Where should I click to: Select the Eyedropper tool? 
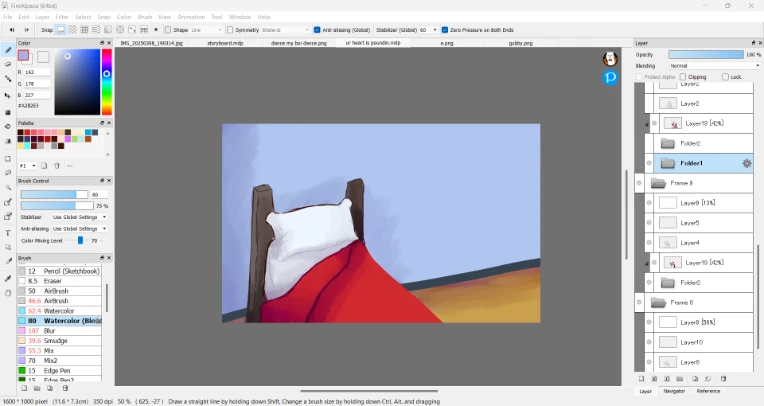(x=8, y=278)
